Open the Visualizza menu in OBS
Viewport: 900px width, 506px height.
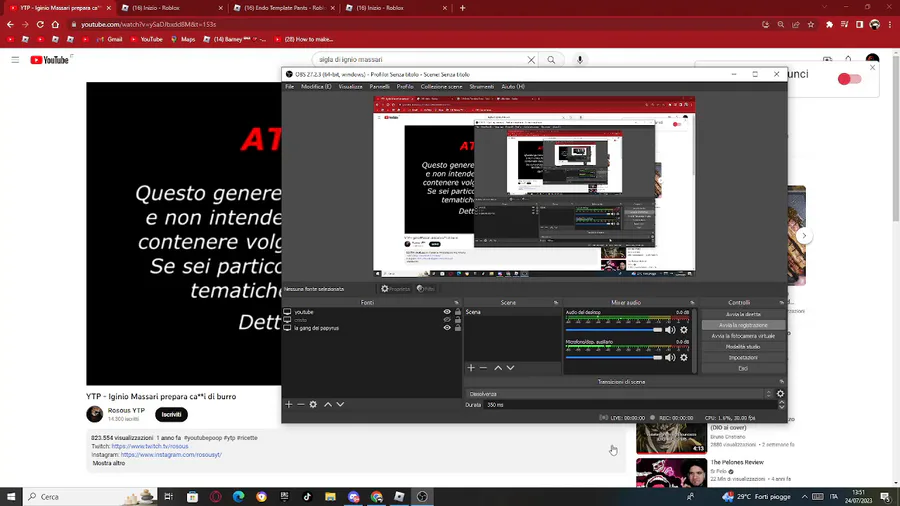click(350, 87)
